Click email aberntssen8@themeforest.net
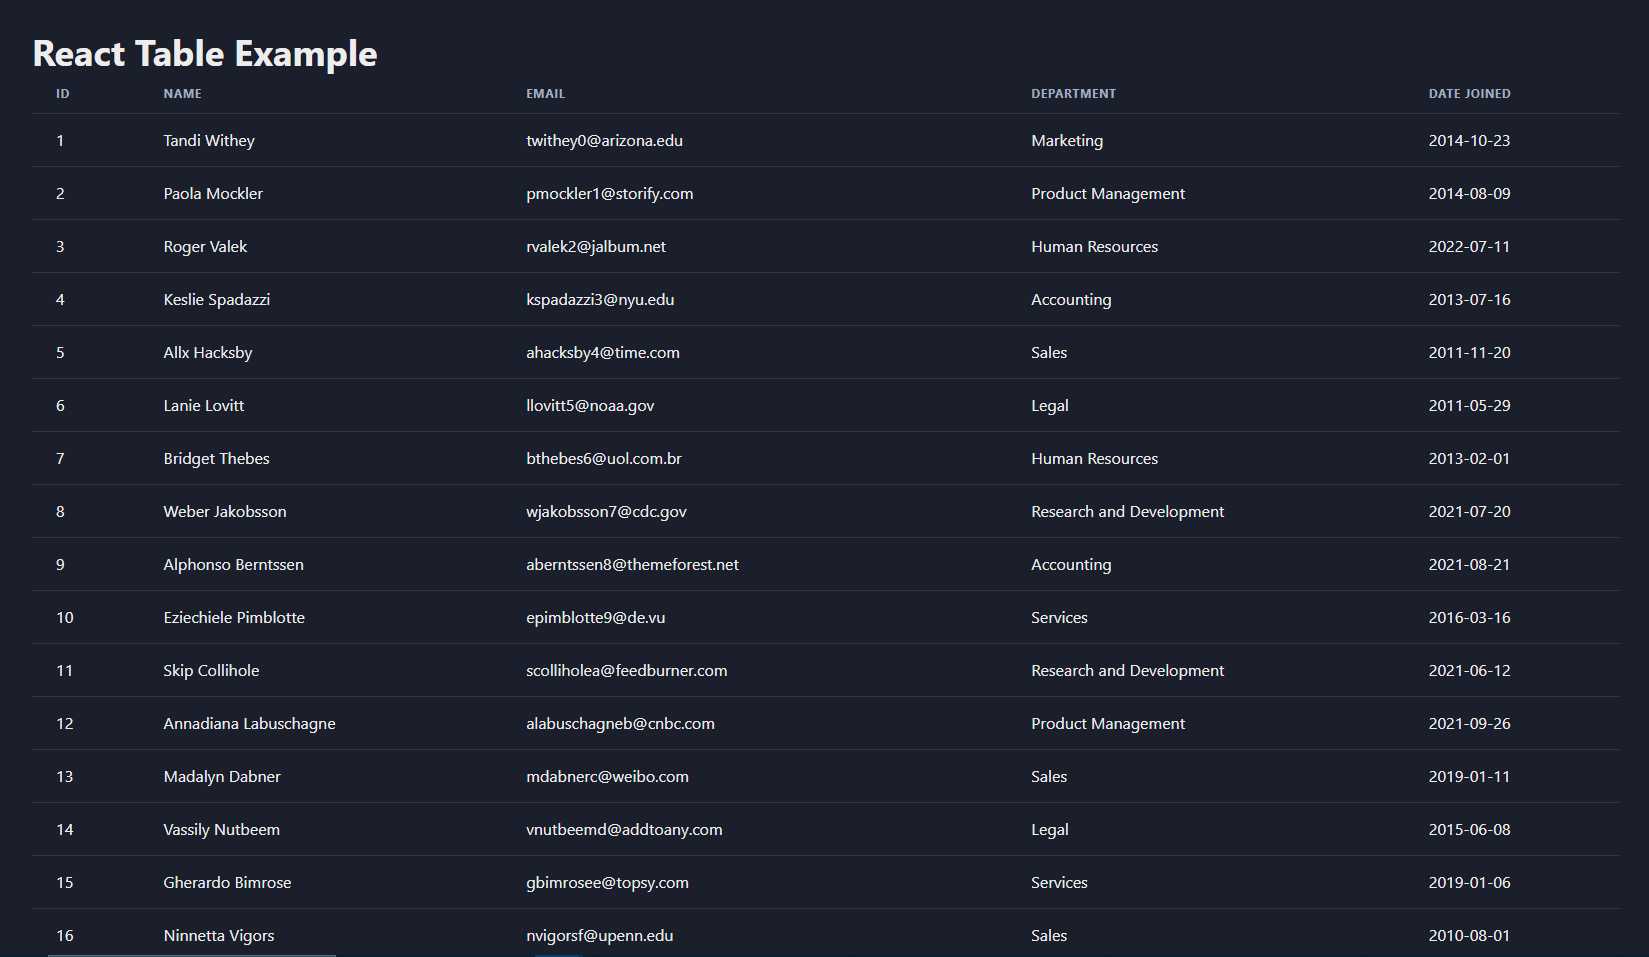Viewport: 1649px width, 957px height. pyautogui.click(x=632, y=565)
